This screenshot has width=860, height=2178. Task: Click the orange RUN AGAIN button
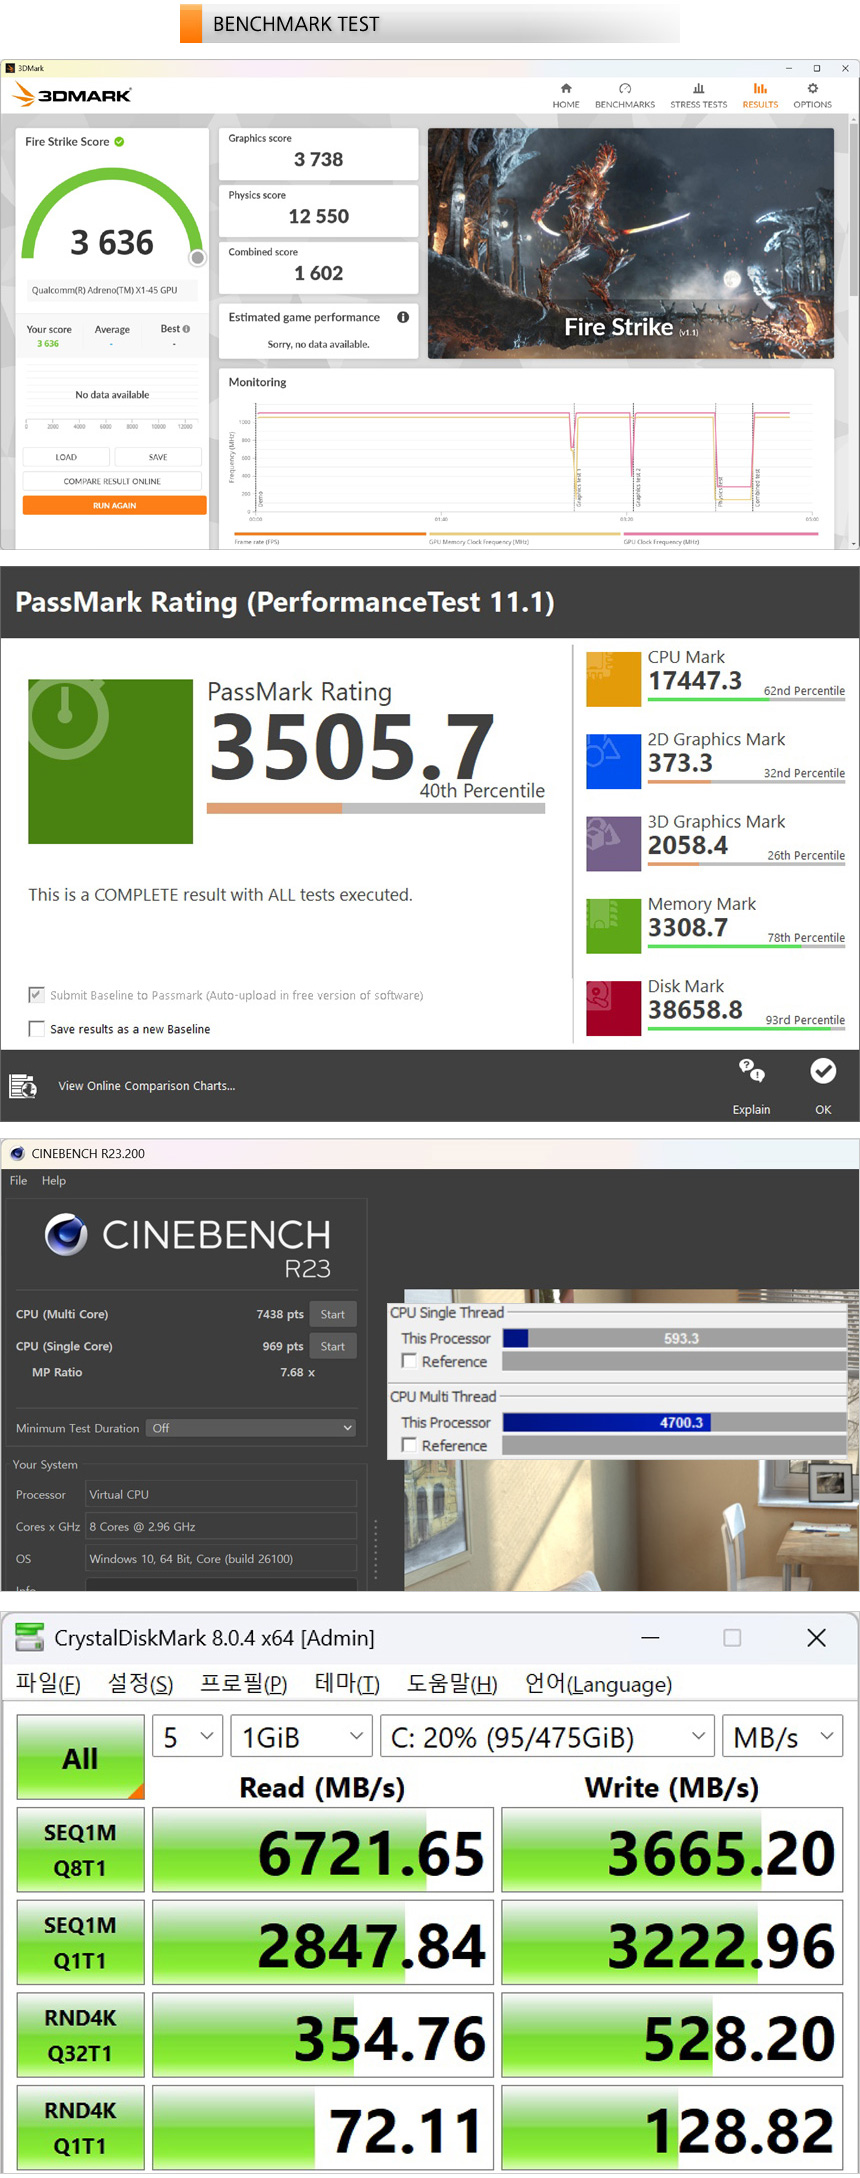click(114, 506)
